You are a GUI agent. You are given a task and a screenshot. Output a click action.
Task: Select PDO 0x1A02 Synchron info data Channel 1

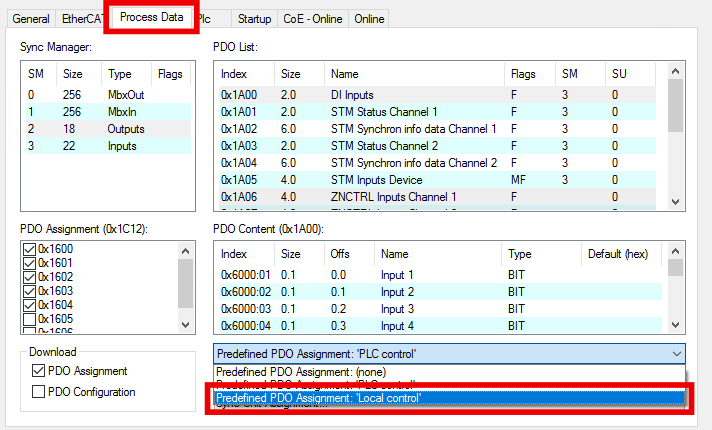437,129
